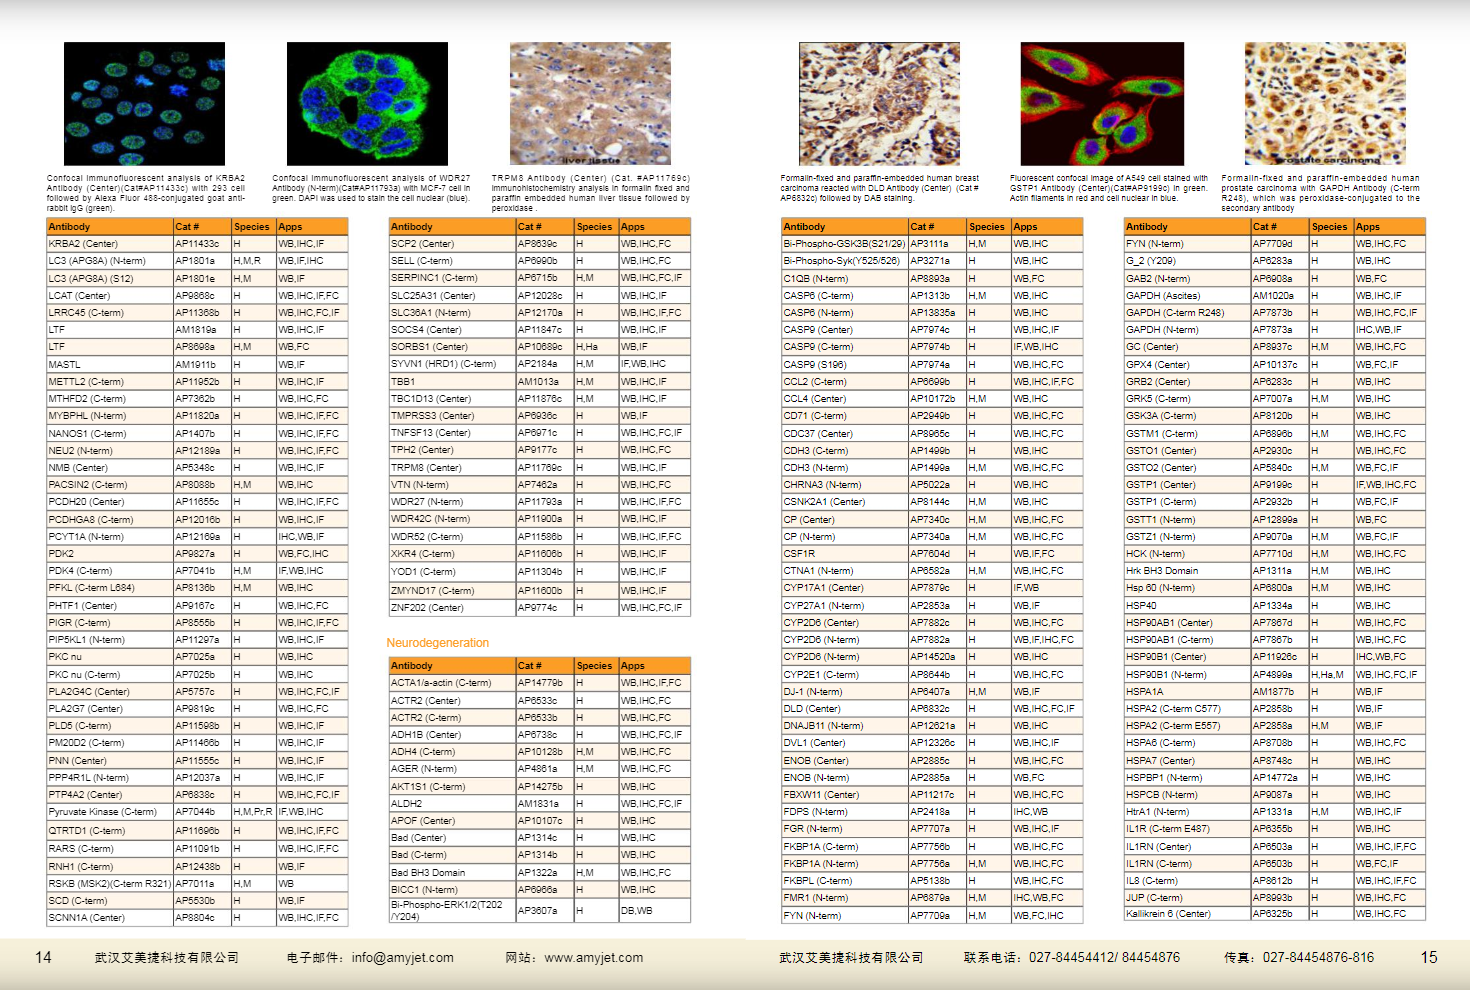Click the Neurodegeneration section heading
The image size is (1470, 990).
[x=438, y=643]
